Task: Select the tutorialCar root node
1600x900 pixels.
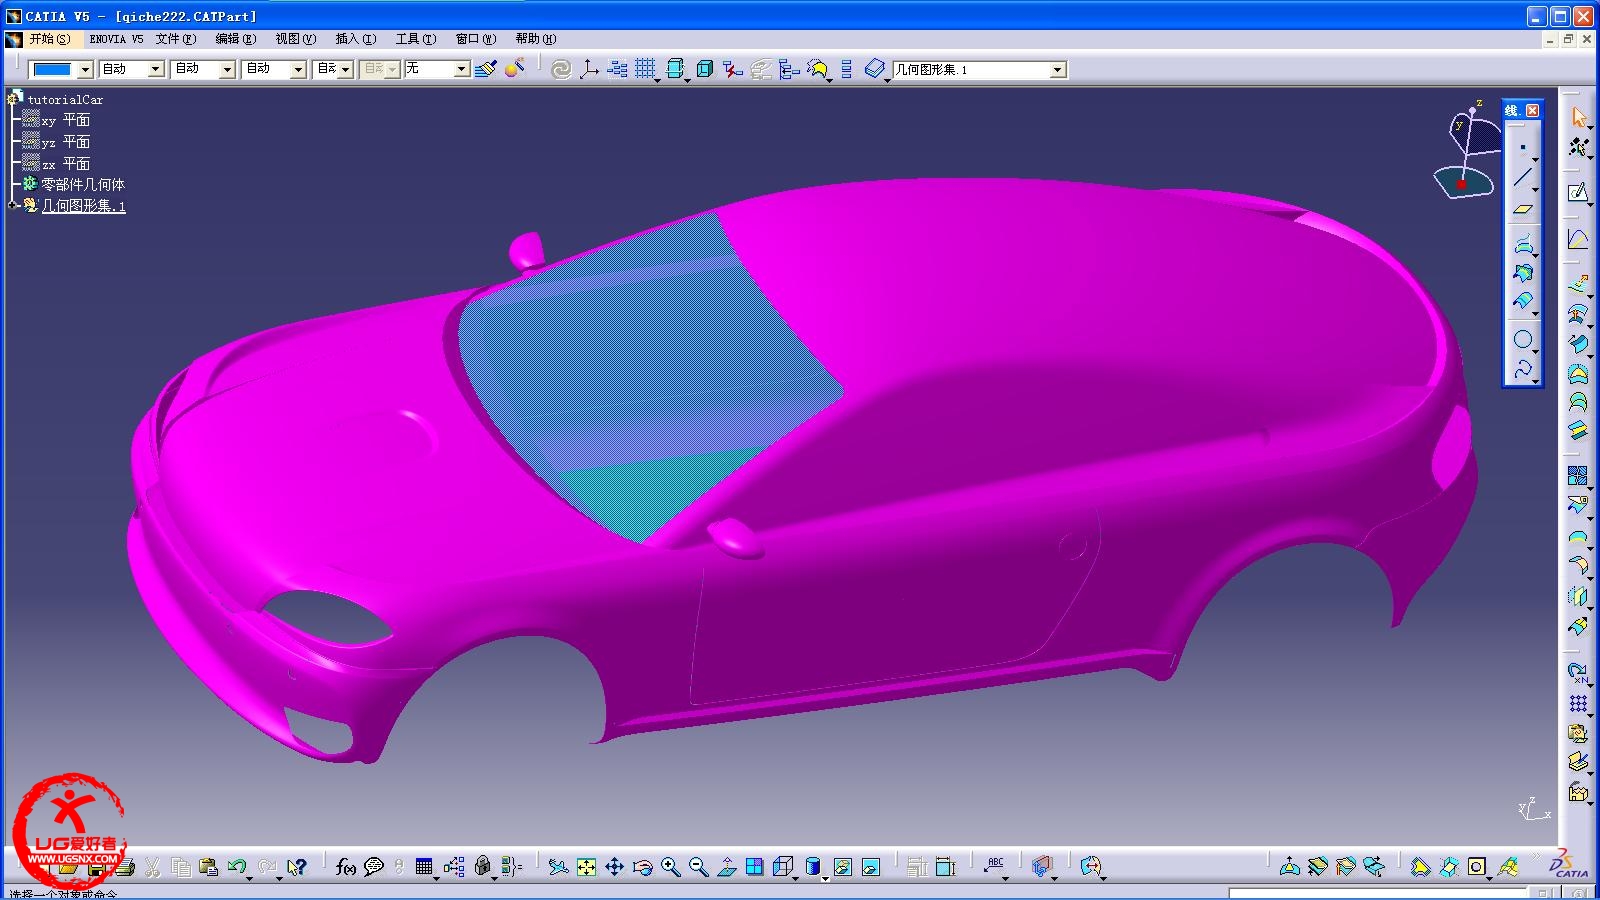Action: coord(65,99)
